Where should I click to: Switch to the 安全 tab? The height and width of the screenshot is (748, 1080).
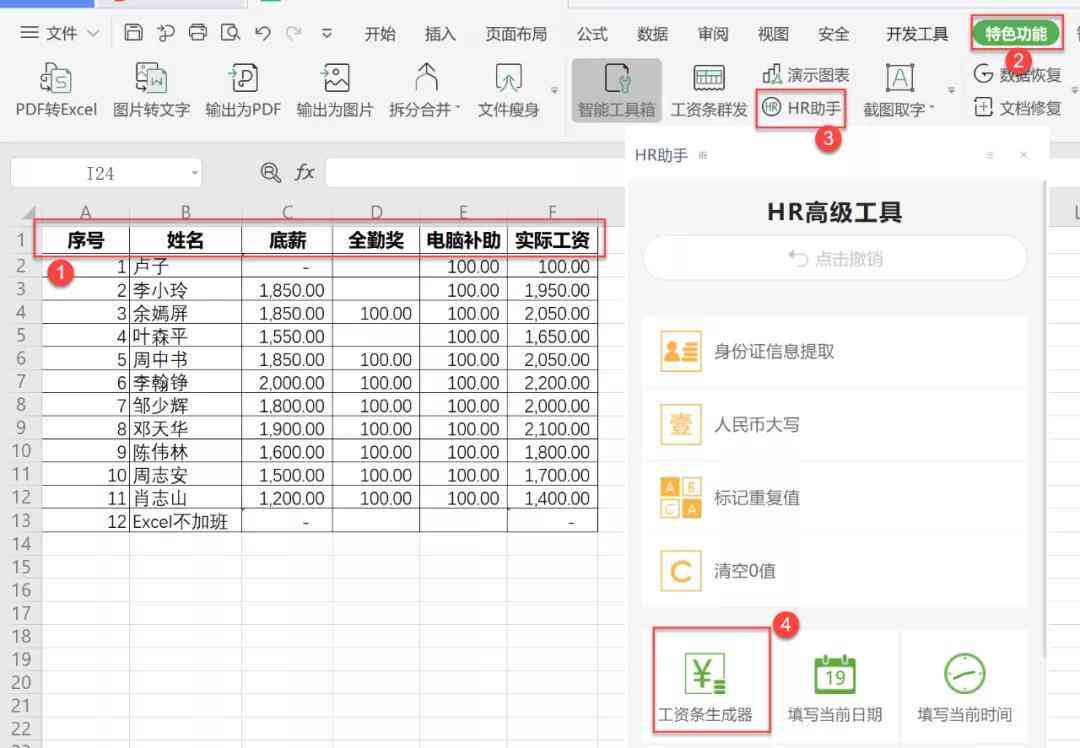click(x=833, y=34)
